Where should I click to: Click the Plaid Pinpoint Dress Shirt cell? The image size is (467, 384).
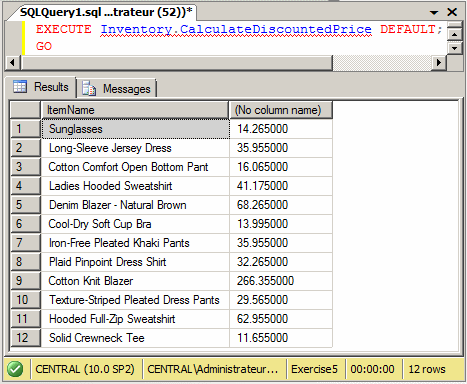click(x=135, y=262)
